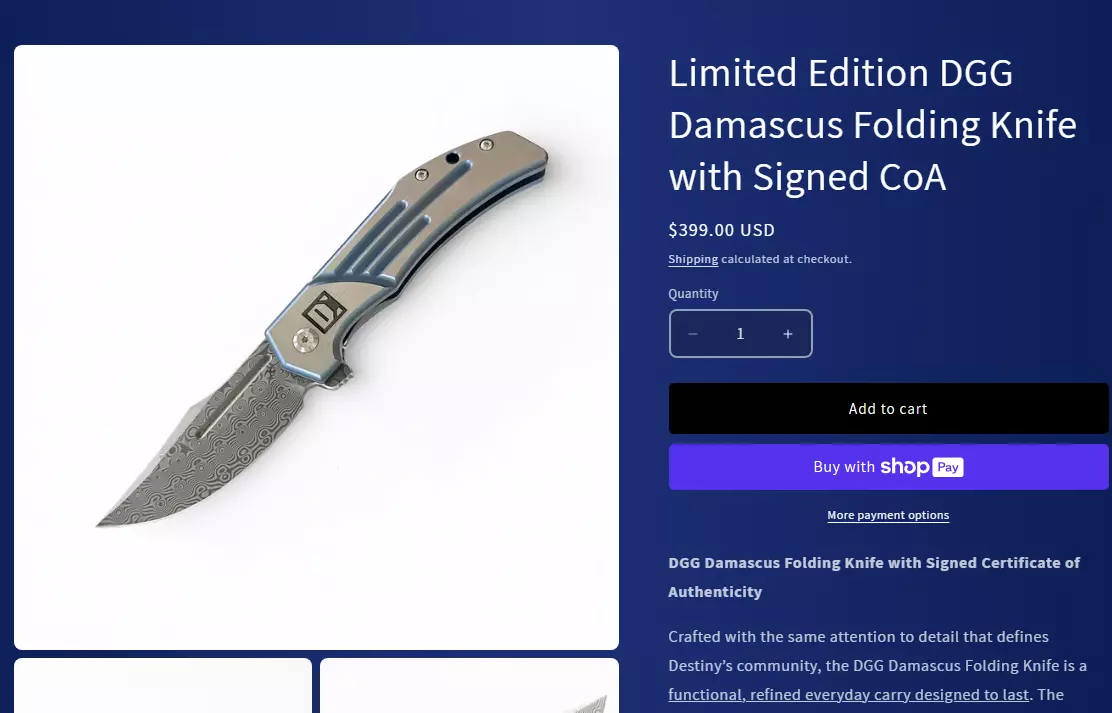
Task: Open More payment options
Action: click(x=888, y=515)
